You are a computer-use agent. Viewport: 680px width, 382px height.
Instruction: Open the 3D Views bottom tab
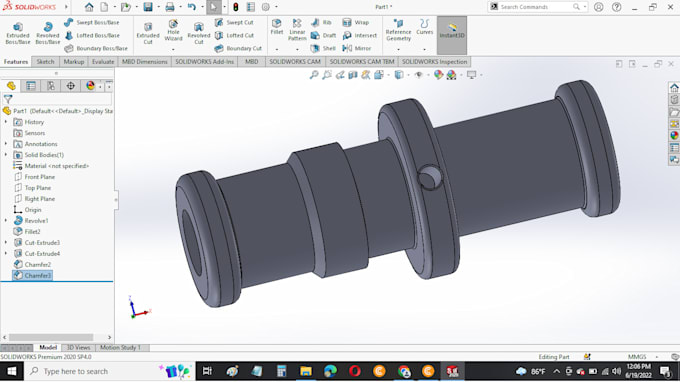pos(78,347)
